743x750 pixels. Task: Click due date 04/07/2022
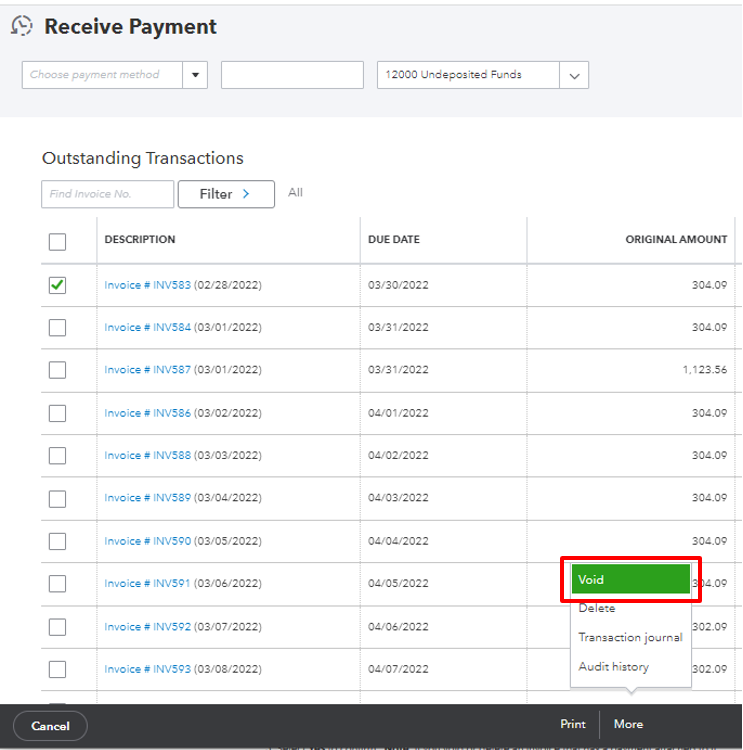398,669
